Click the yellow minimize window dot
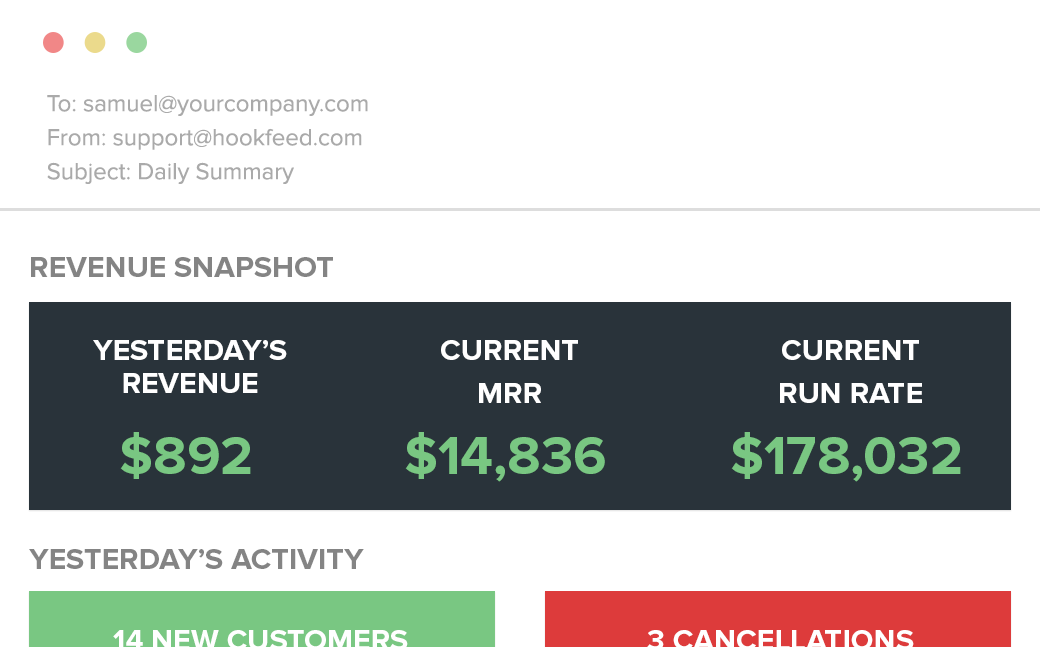 [x=95, y=42]
